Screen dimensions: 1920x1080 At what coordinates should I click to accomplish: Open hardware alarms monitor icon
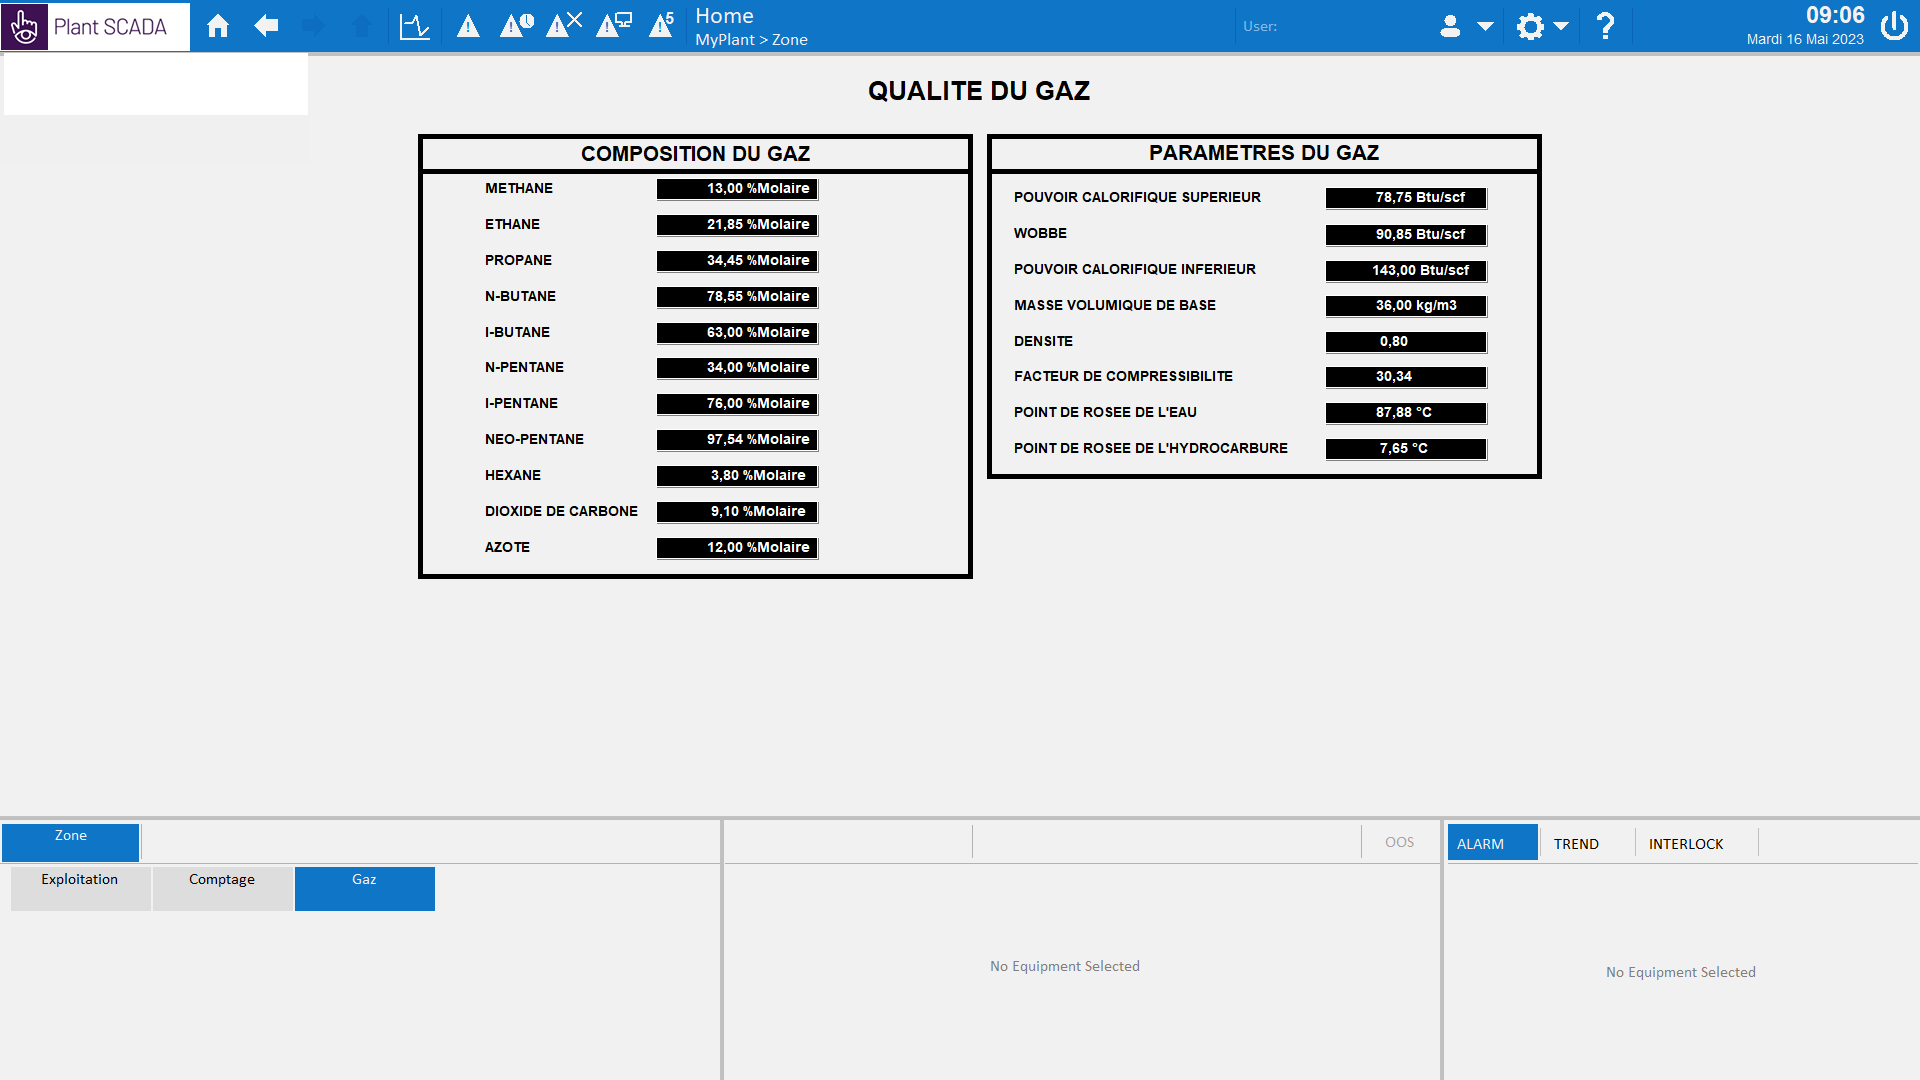tap(613, 26)
